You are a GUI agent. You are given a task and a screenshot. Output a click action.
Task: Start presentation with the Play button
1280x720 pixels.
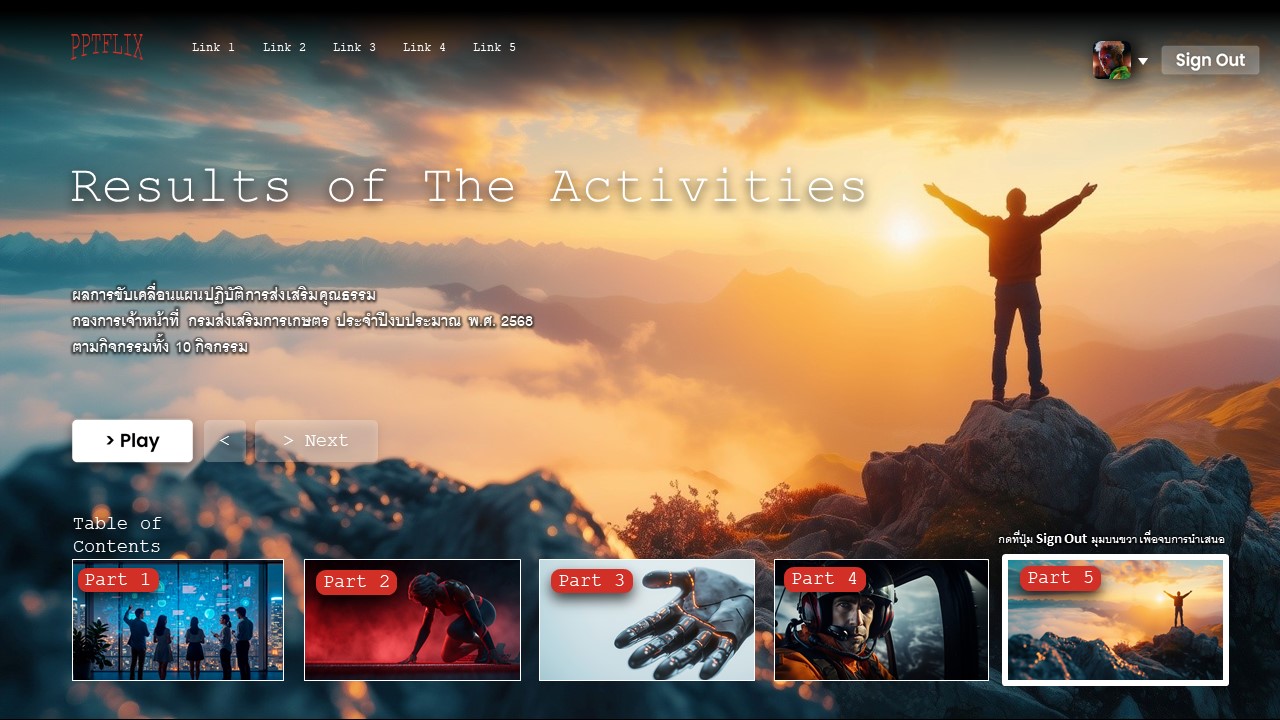click(132, 441)
